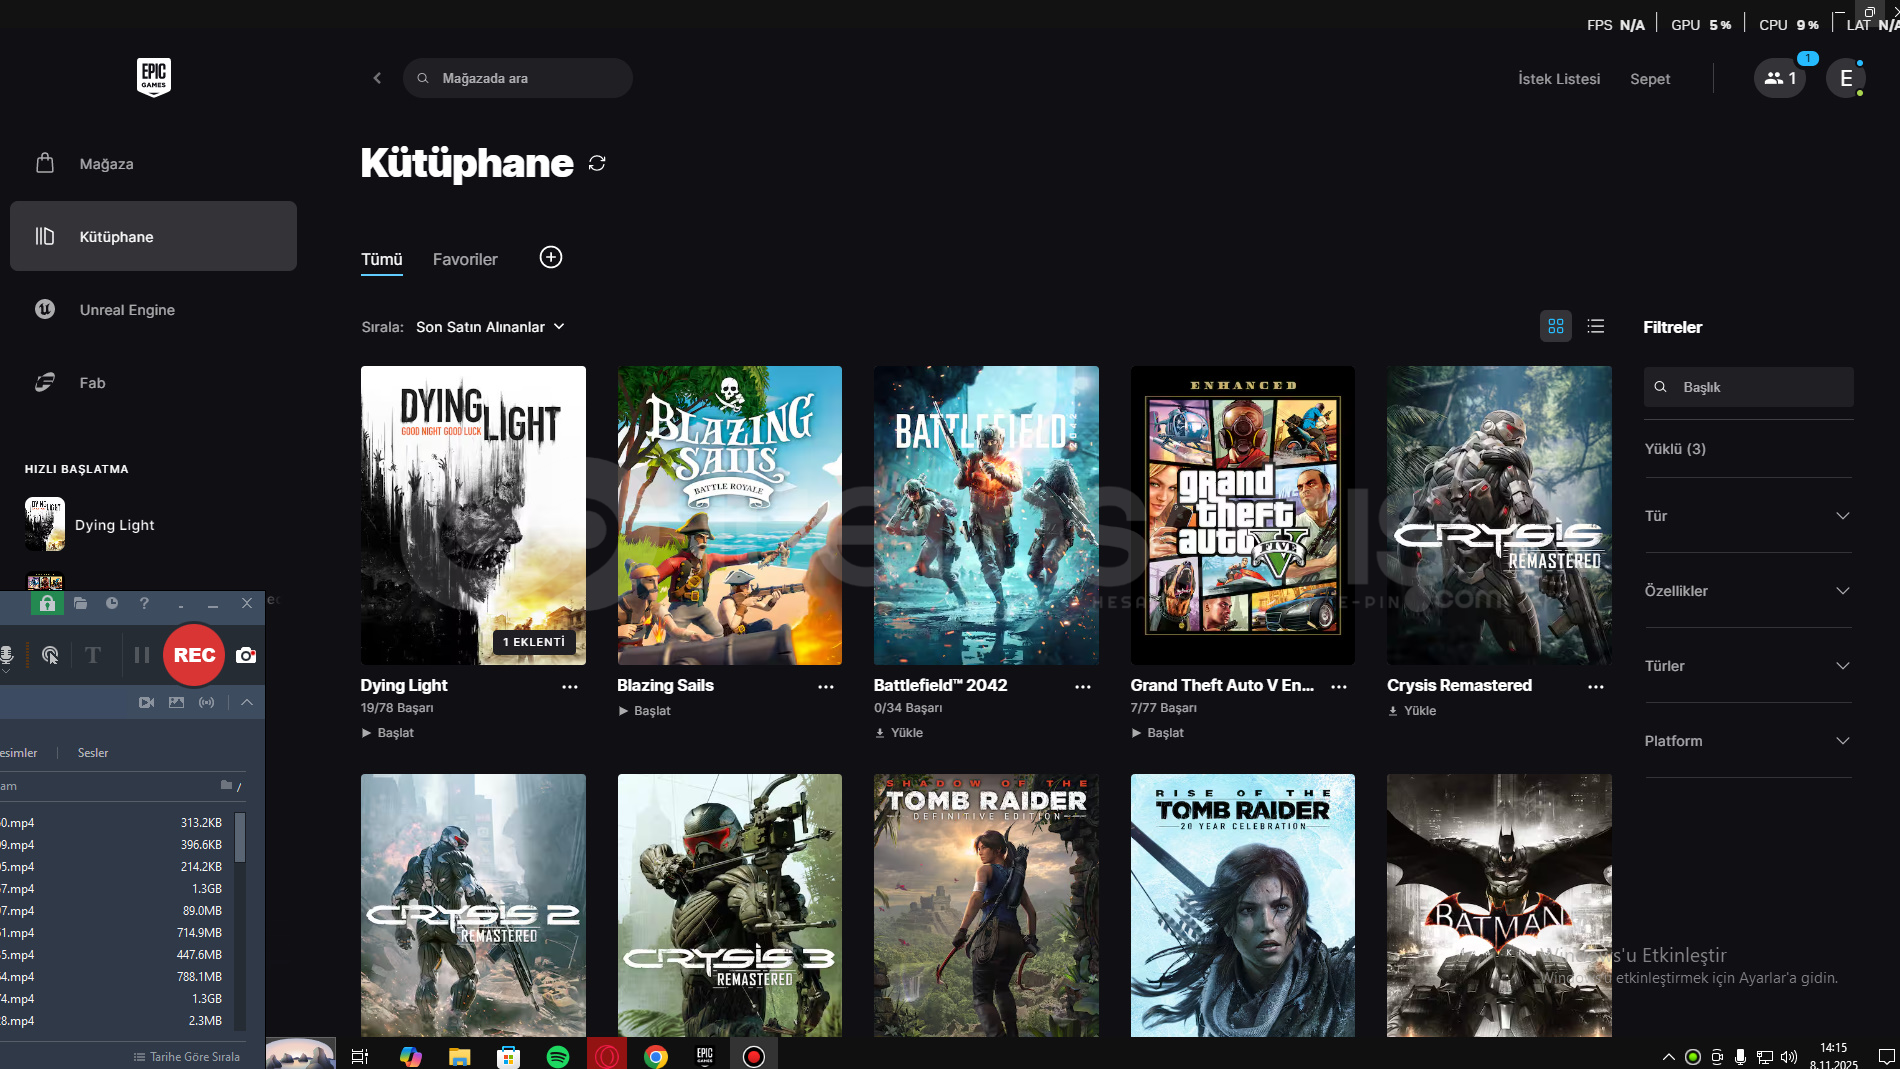
Task: Expand the Özellikler filter section
Action: [1747, 591]
